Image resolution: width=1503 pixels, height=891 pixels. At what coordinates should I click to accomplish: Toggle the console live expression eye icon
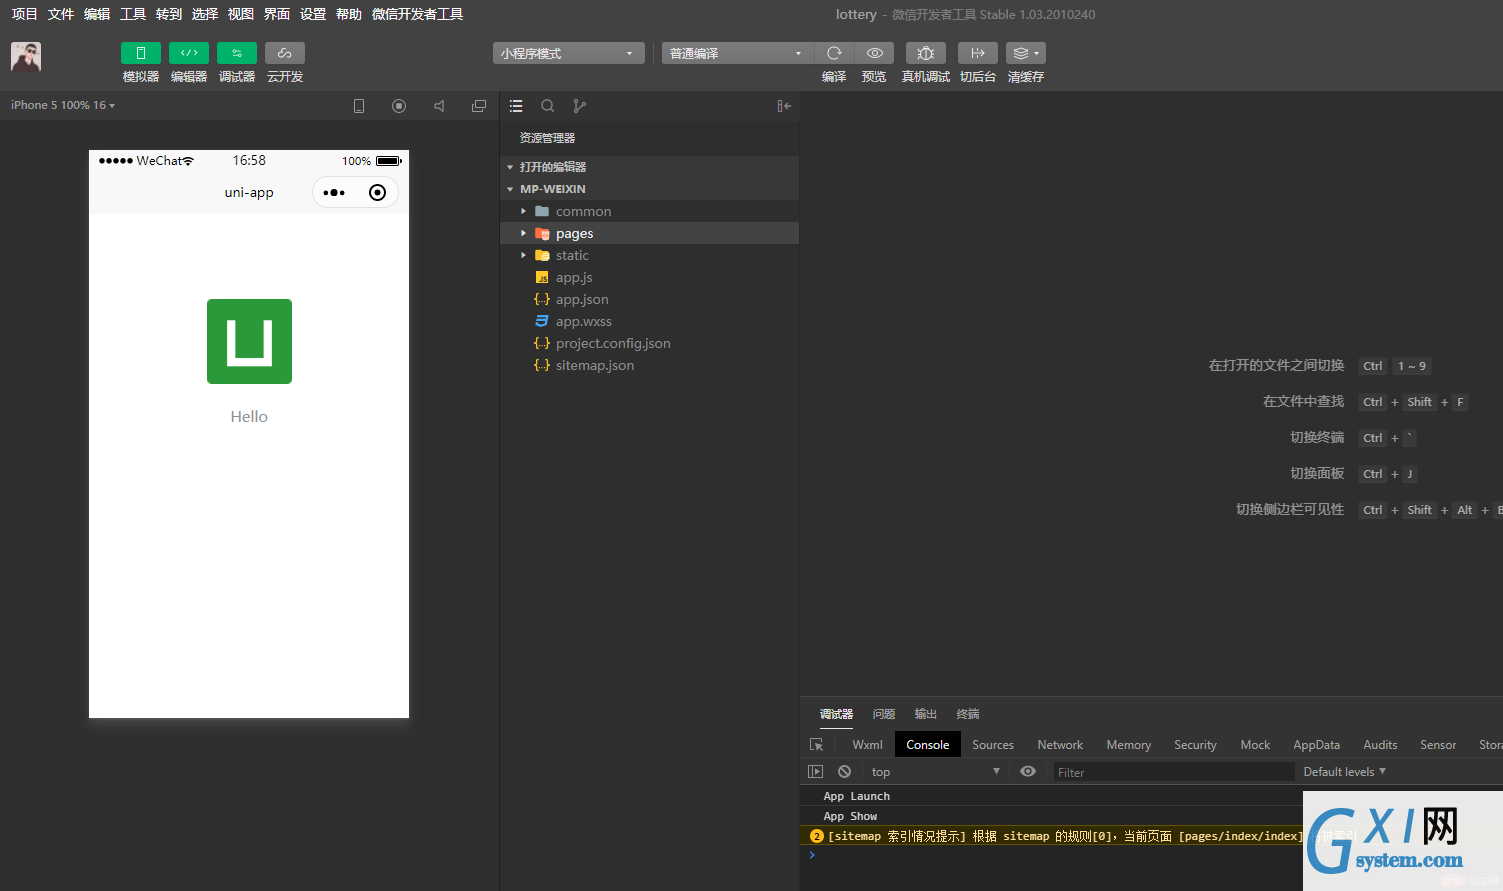[x=1028, y=772]
